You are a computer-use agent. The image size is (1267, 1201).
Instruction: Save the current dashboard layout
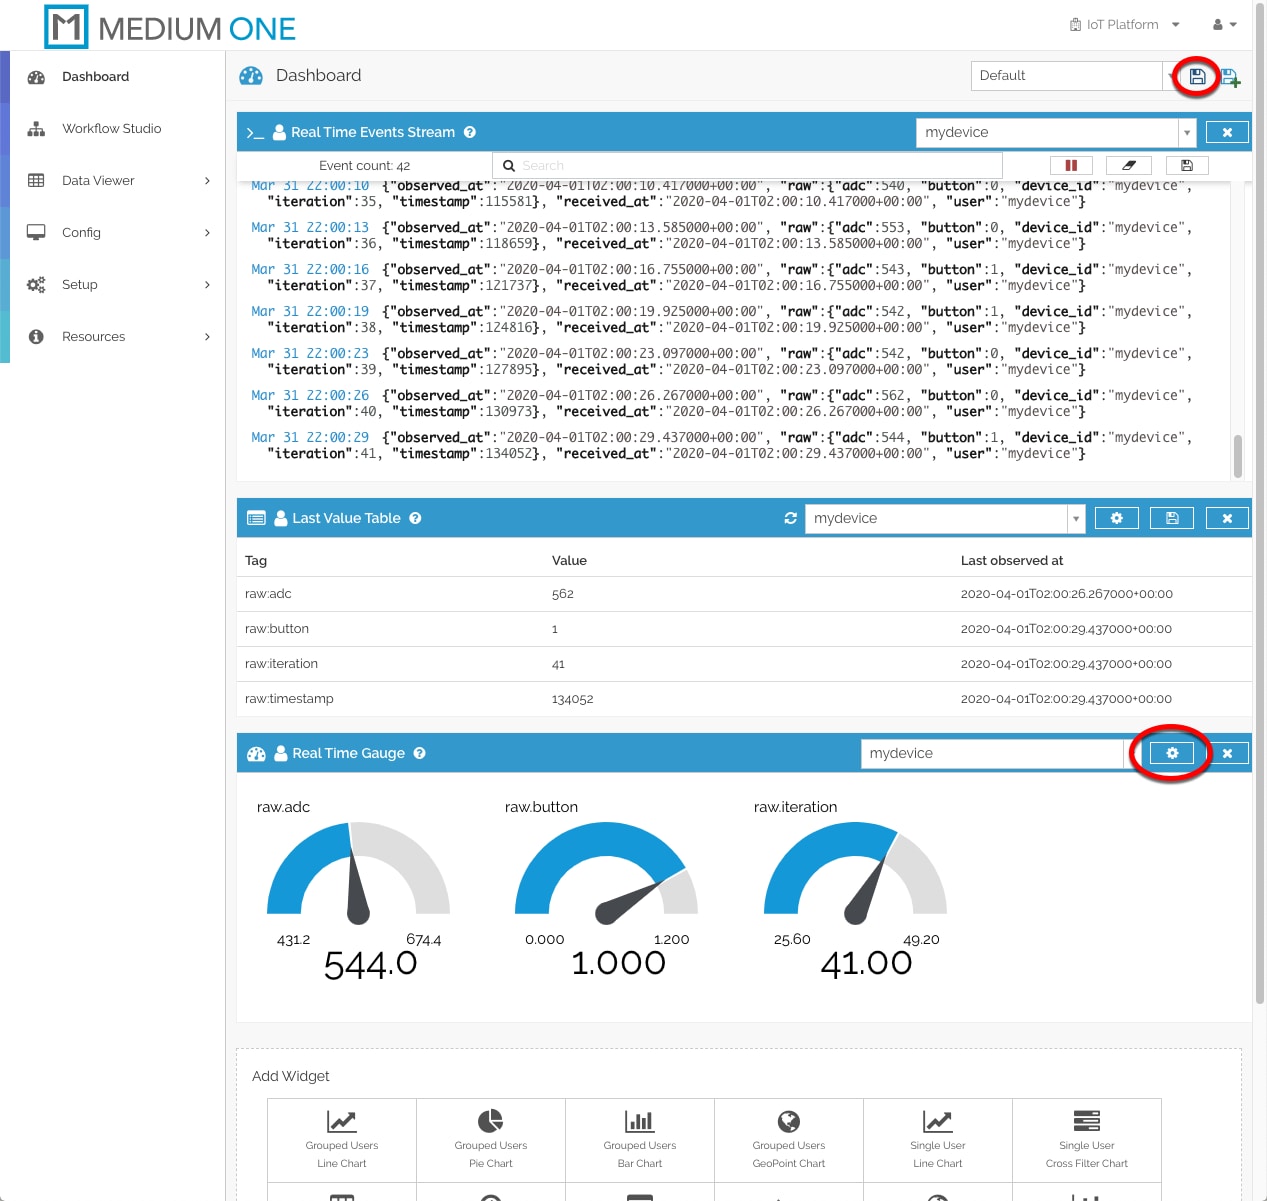1197,76
